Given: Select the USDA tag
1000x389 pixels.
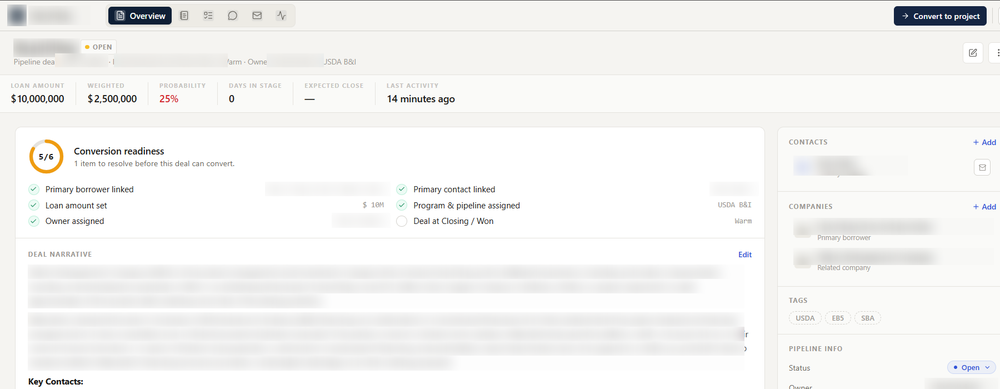Looking at the screenshot, I should [x=805, y=318].
